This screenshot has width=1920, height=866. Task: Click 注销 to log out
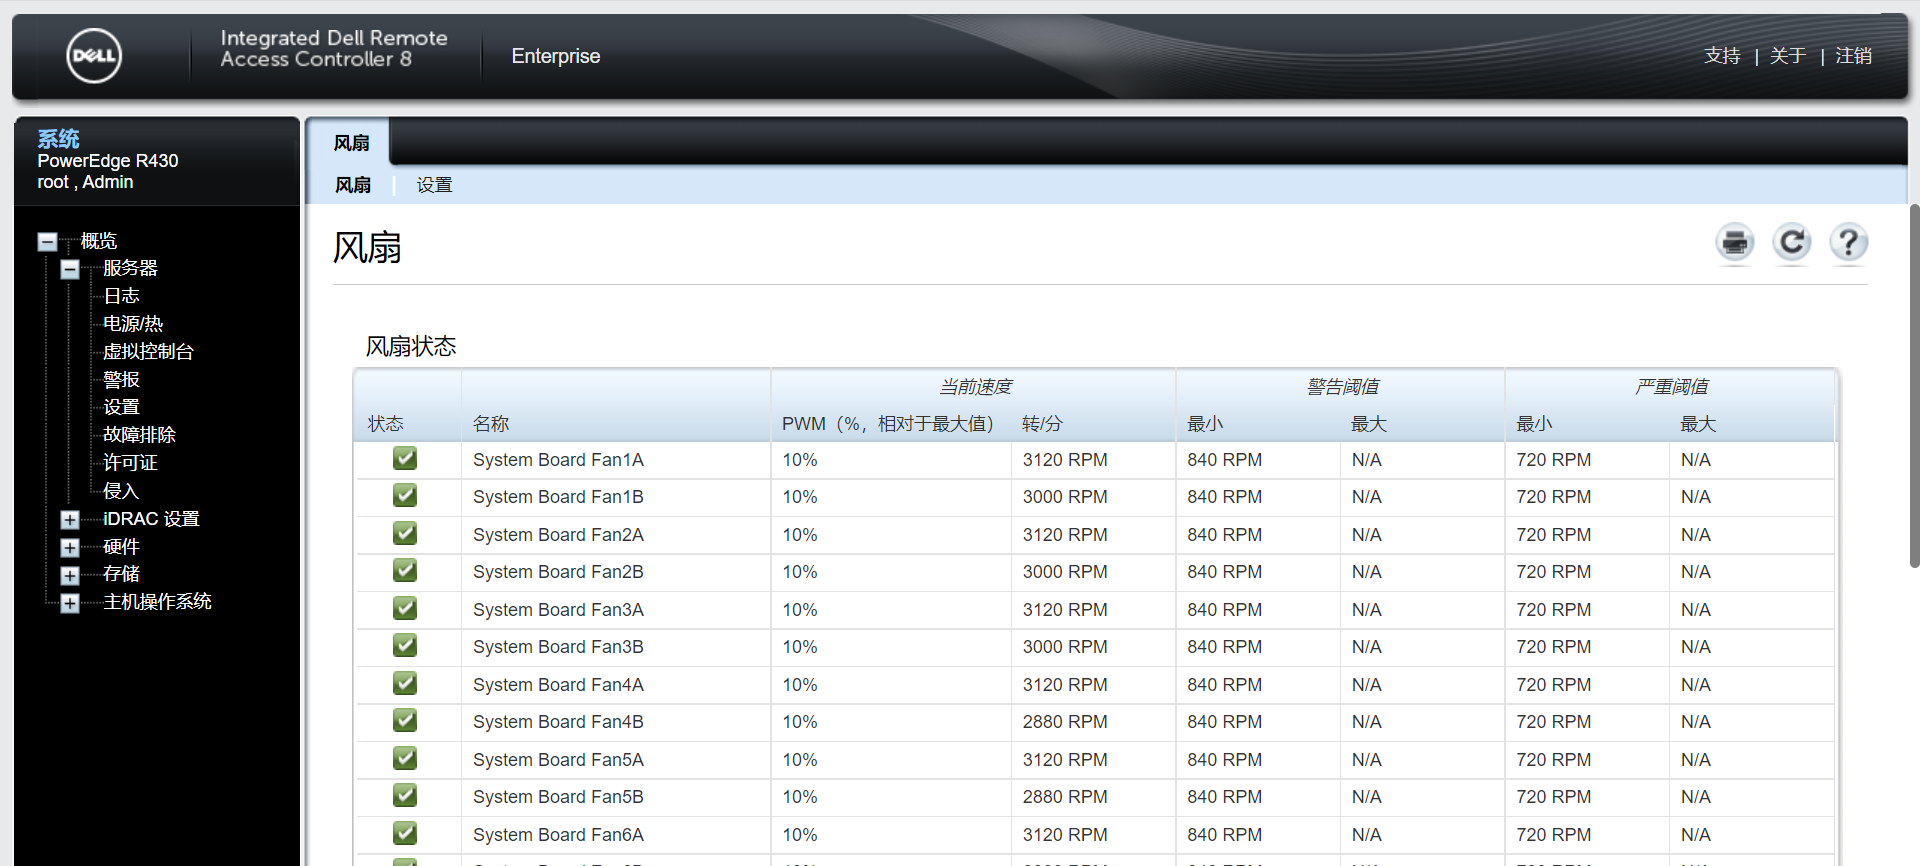pyautogui.click(x=1854, y=56)
